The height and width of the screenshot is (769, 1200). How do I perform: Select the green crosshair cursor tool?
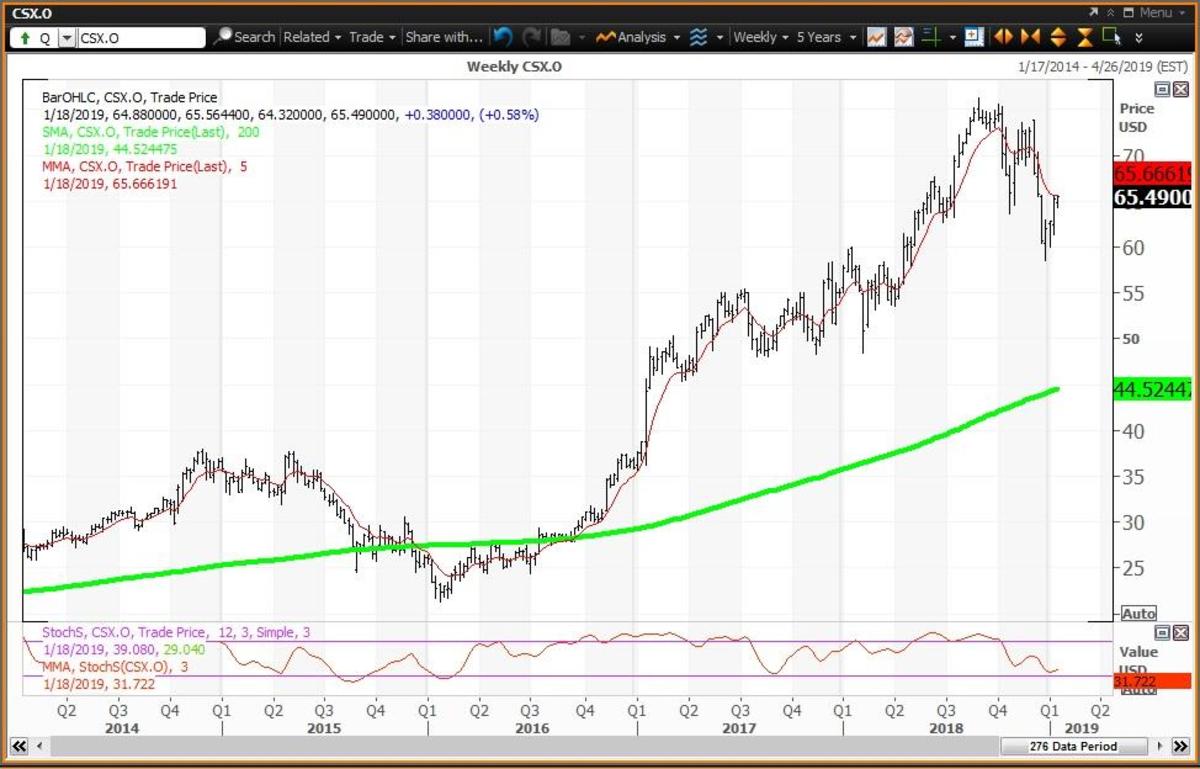pos(932,37)
